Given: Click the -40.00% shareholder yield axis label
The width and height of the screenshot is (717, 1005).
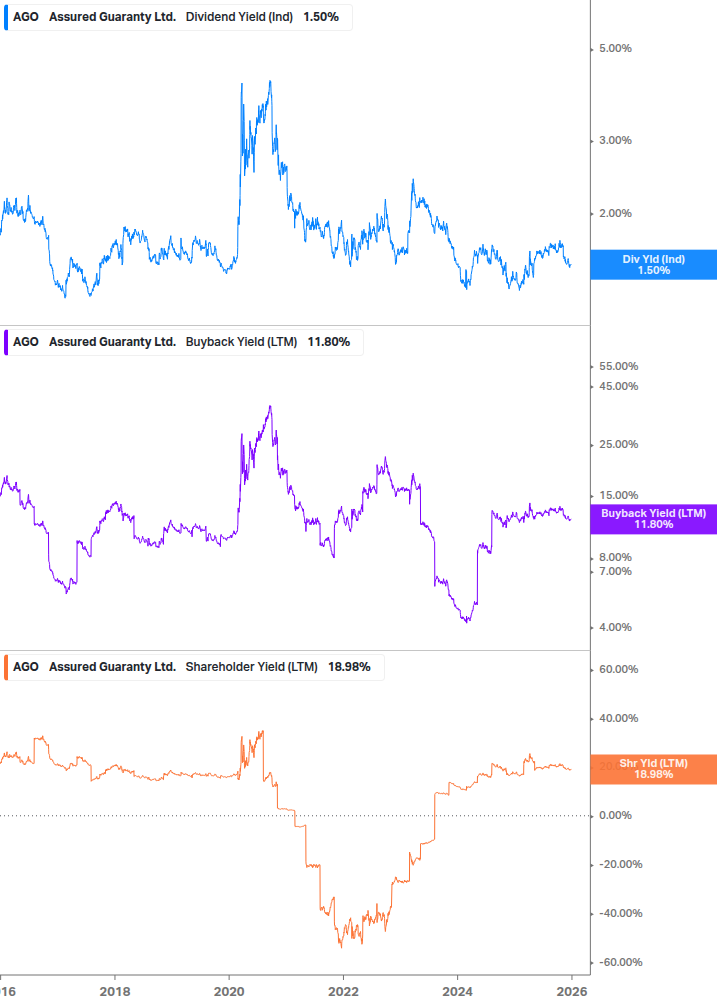Looking at the screenshot, I should pyautogui.click(x=620, y=914).
